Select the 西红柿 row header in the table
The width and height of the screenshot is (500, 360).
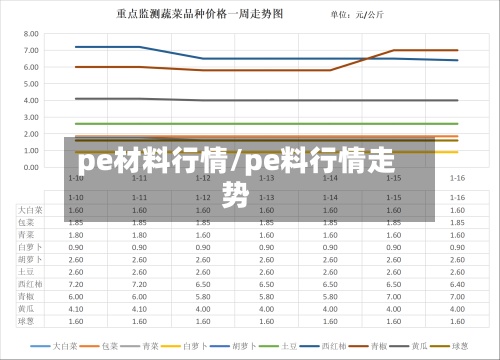pyautogui.click(x=30, y=284)
